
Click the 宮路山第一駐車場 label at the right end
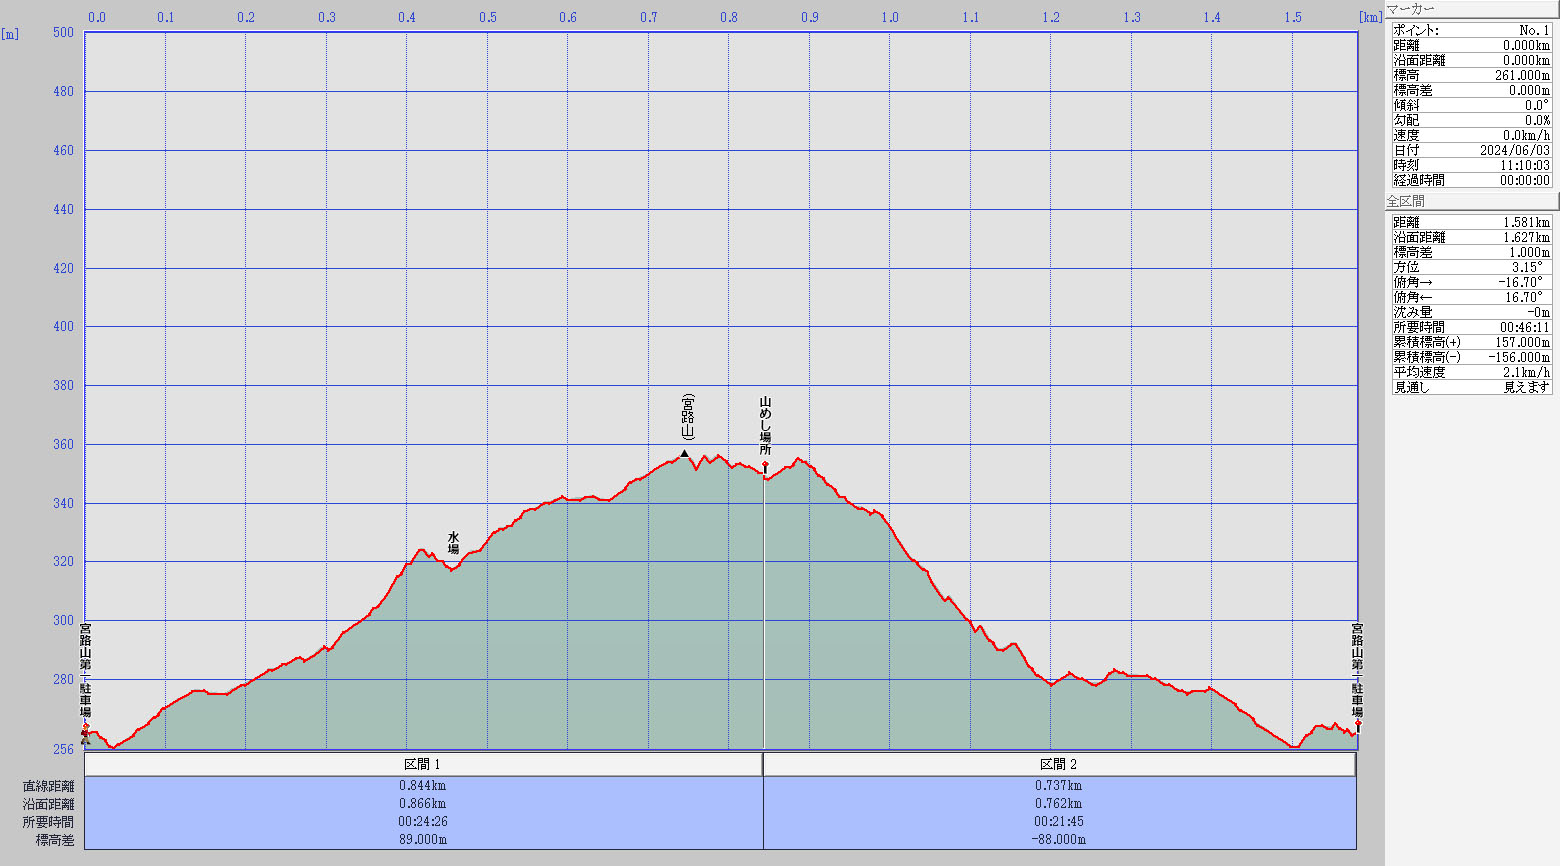click(x=1357, y=670)
